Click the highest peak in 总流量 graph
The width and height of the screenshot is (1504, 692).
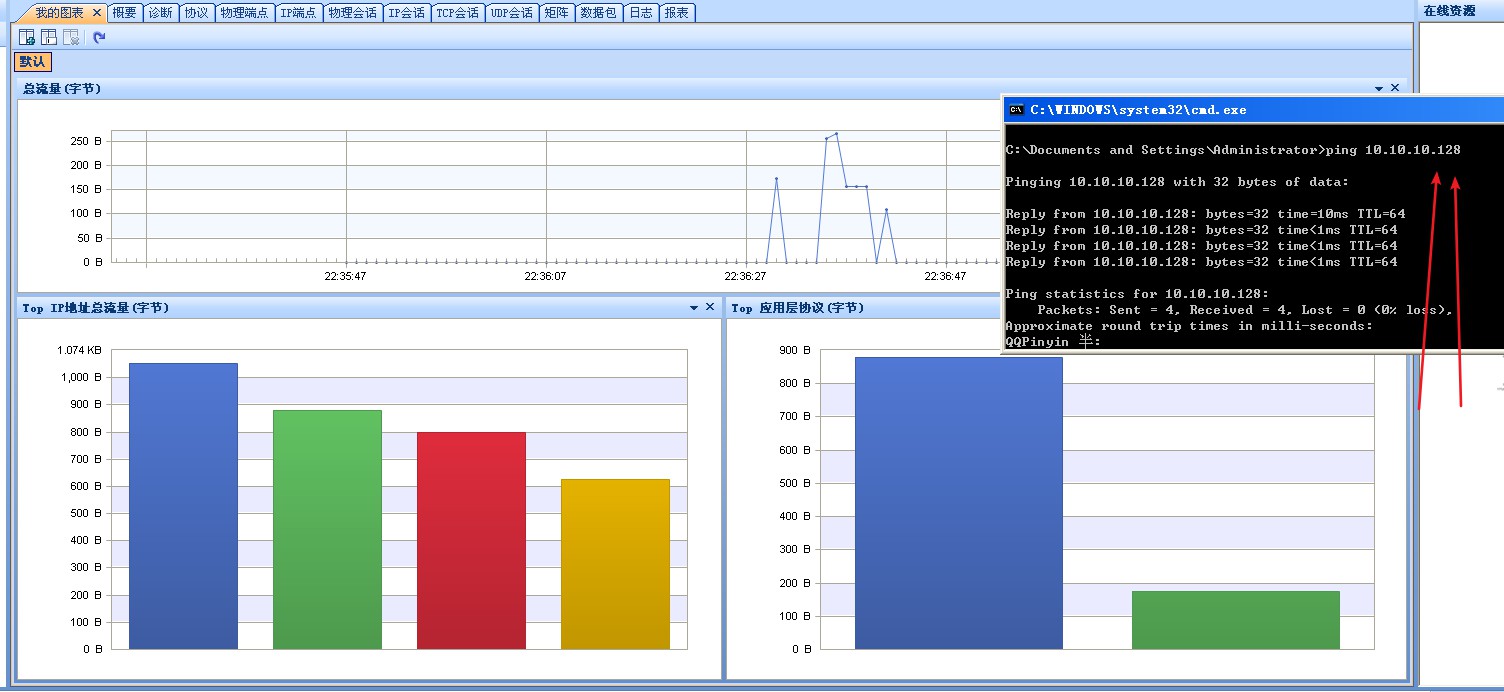tap(836, 134)
